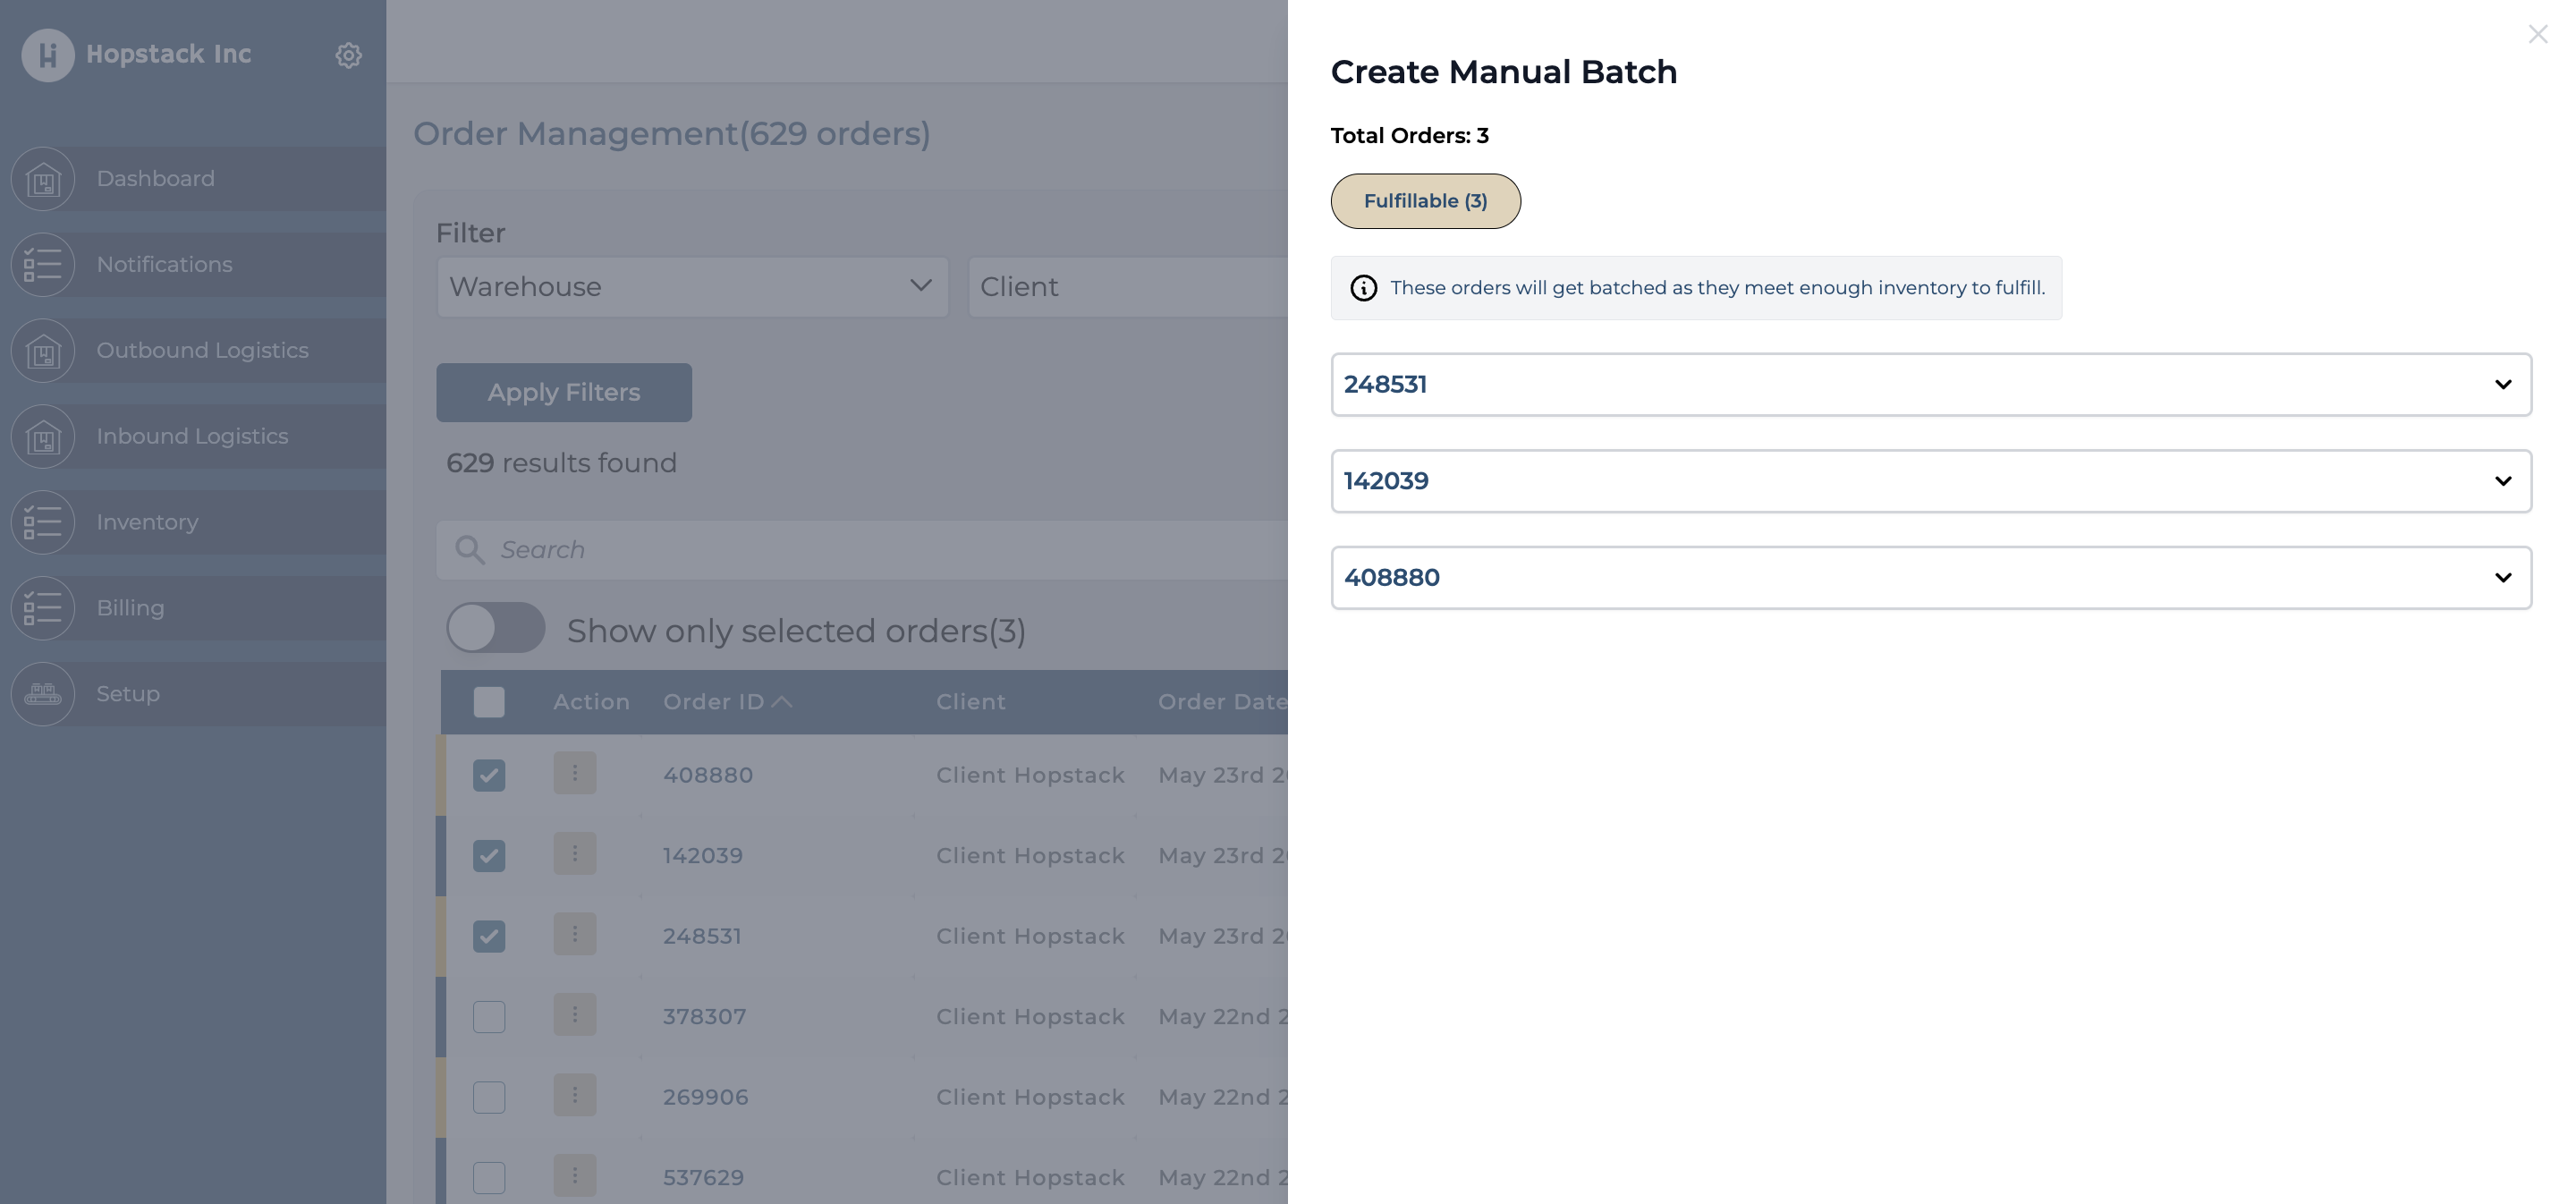Viewport: 2576px width, 1204px height.
Task: Open the Warehouse filter dropdown
Action: tap(692, 287)
